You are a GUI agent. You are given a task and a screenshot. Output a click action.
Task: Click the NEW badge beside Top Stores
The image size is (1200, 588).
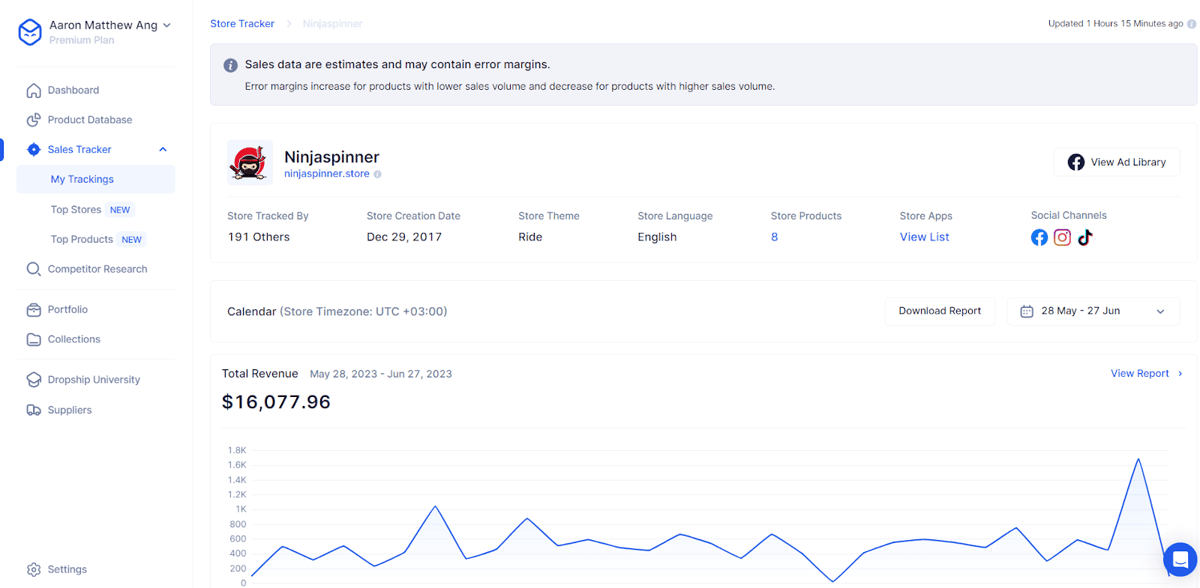point(120,210)
